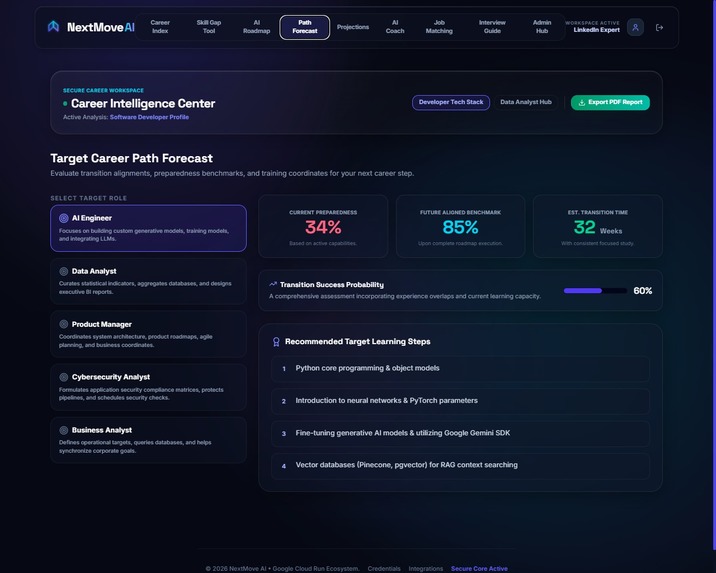Go to the Job Matching tab

coord(439,27)
